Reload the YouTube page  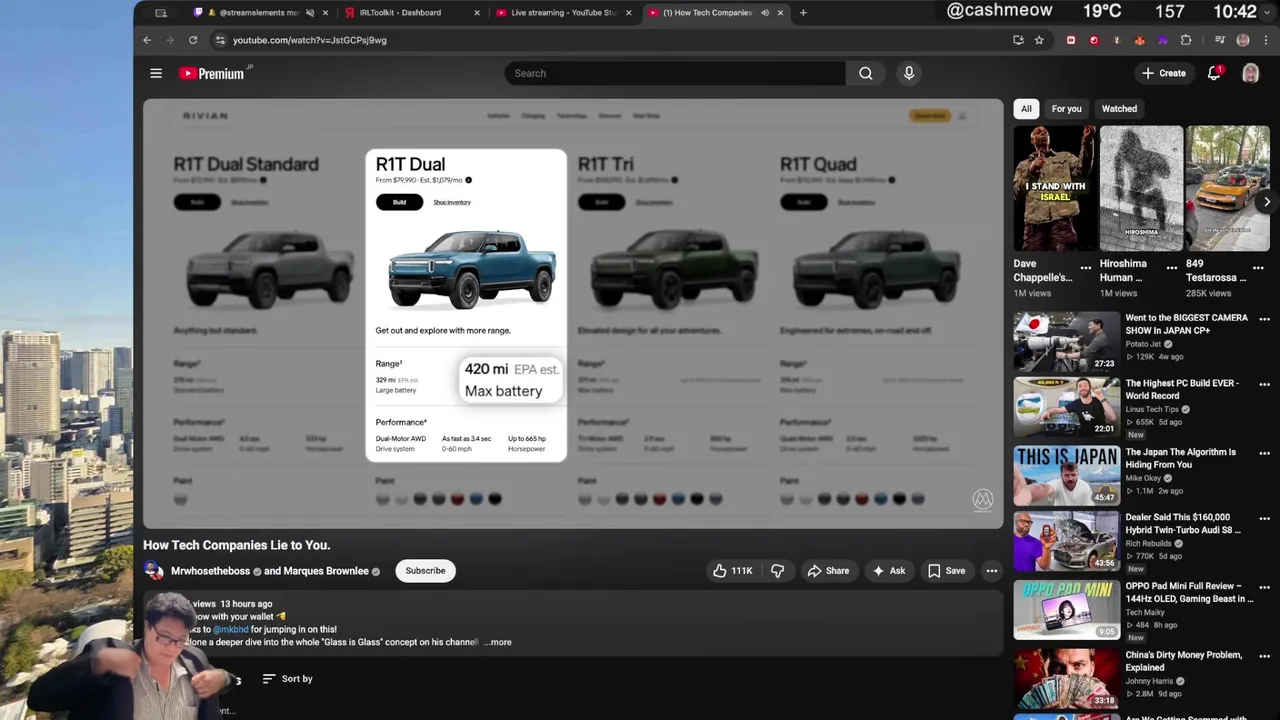[x=193, y=40]
